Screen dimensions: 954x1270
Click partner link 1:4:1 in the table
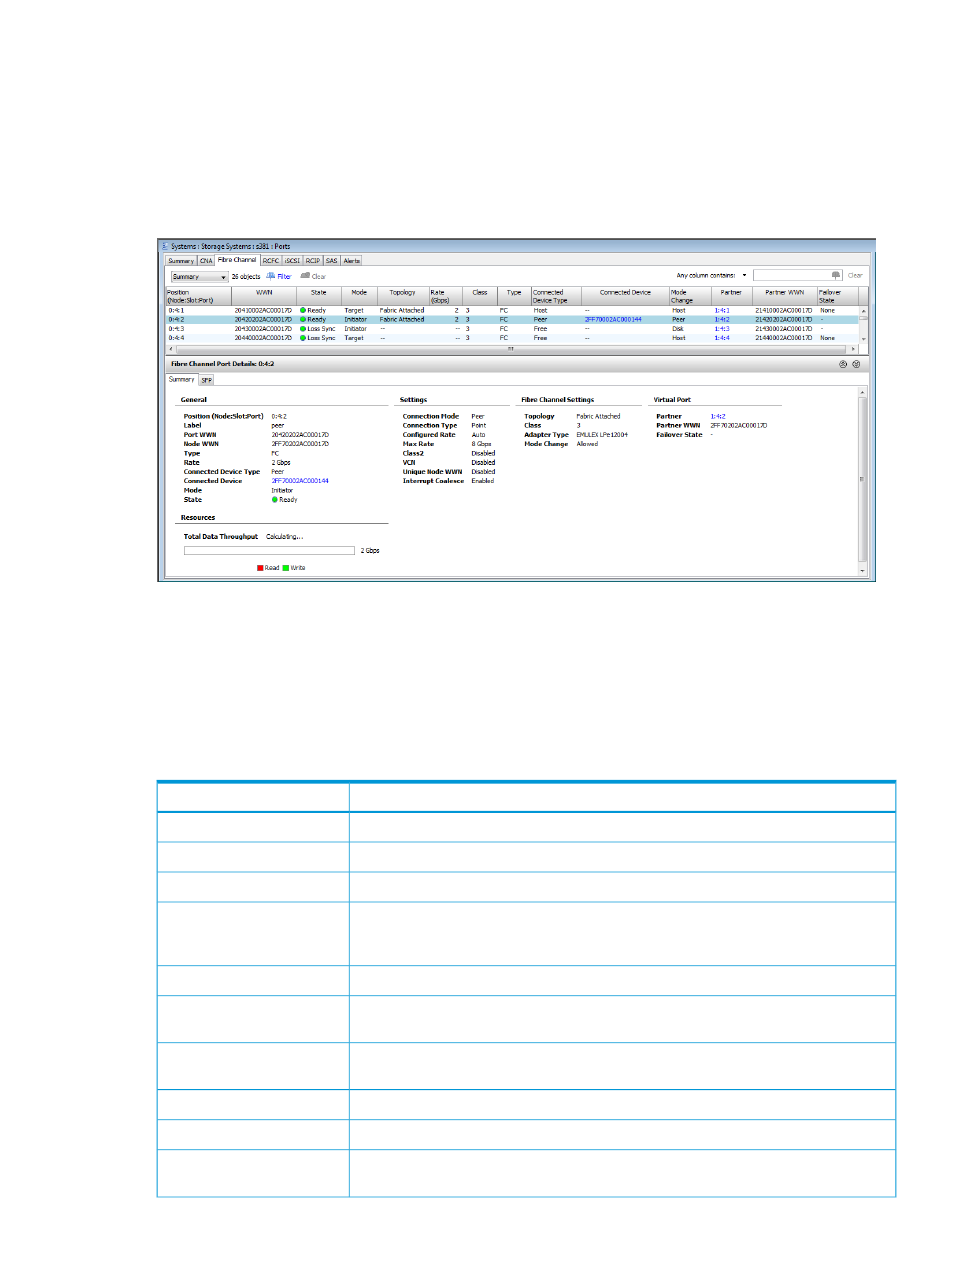[722, 310]
